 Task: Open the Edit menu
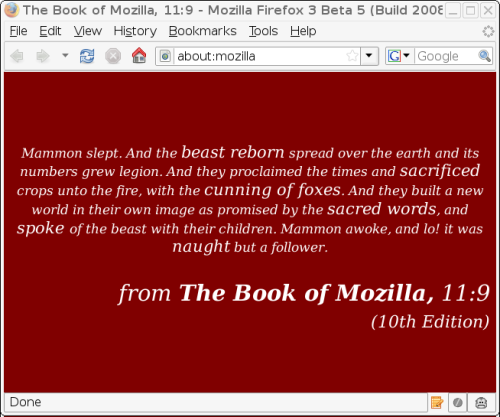(50, 31)
